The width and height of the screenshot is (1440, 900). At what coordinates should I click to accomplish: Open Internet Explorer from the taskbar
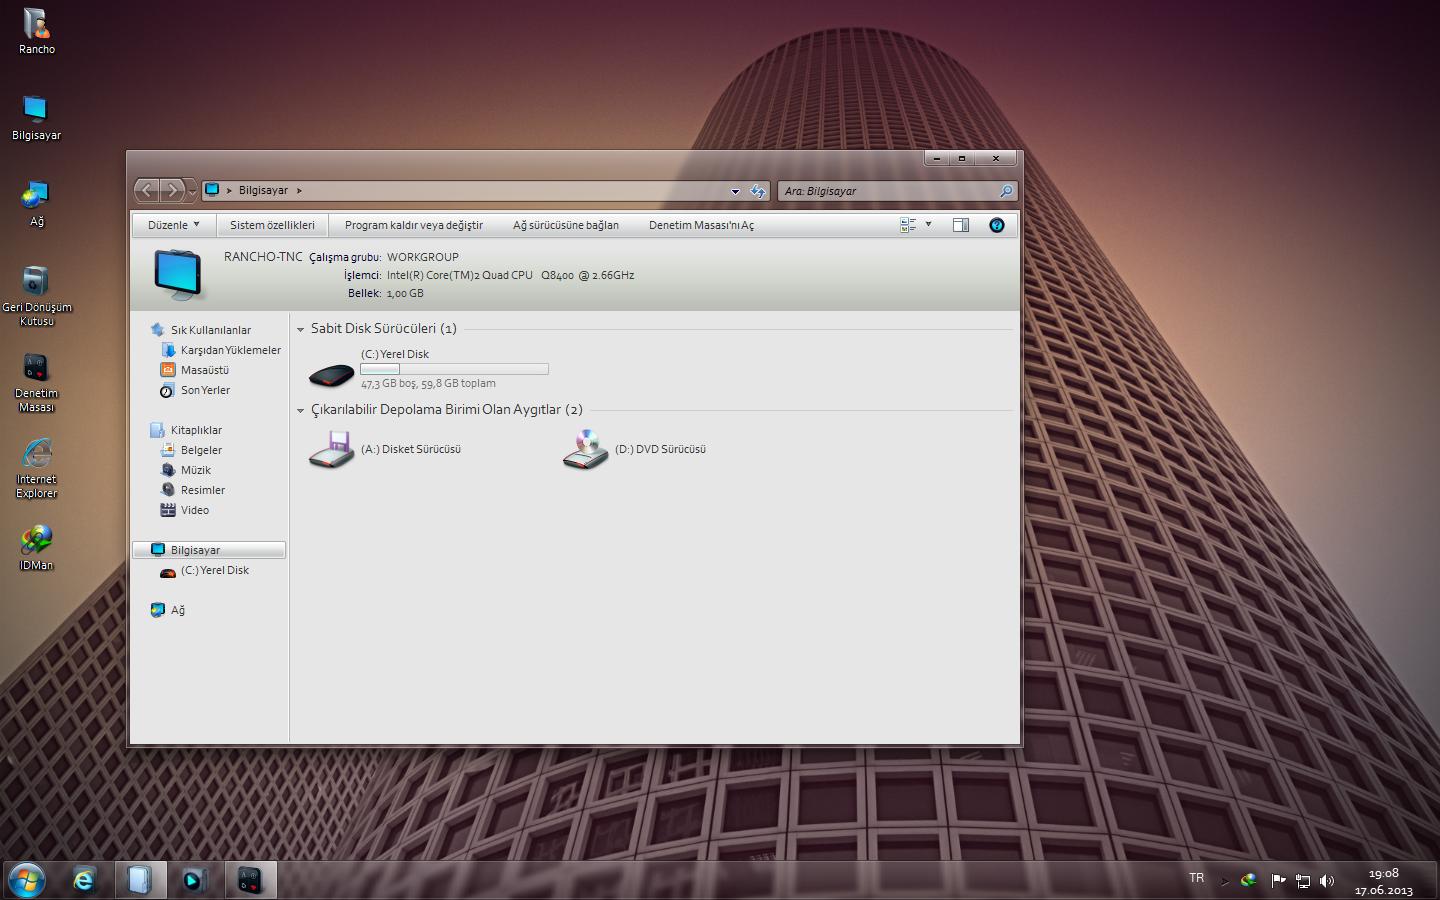coord(84,880)
